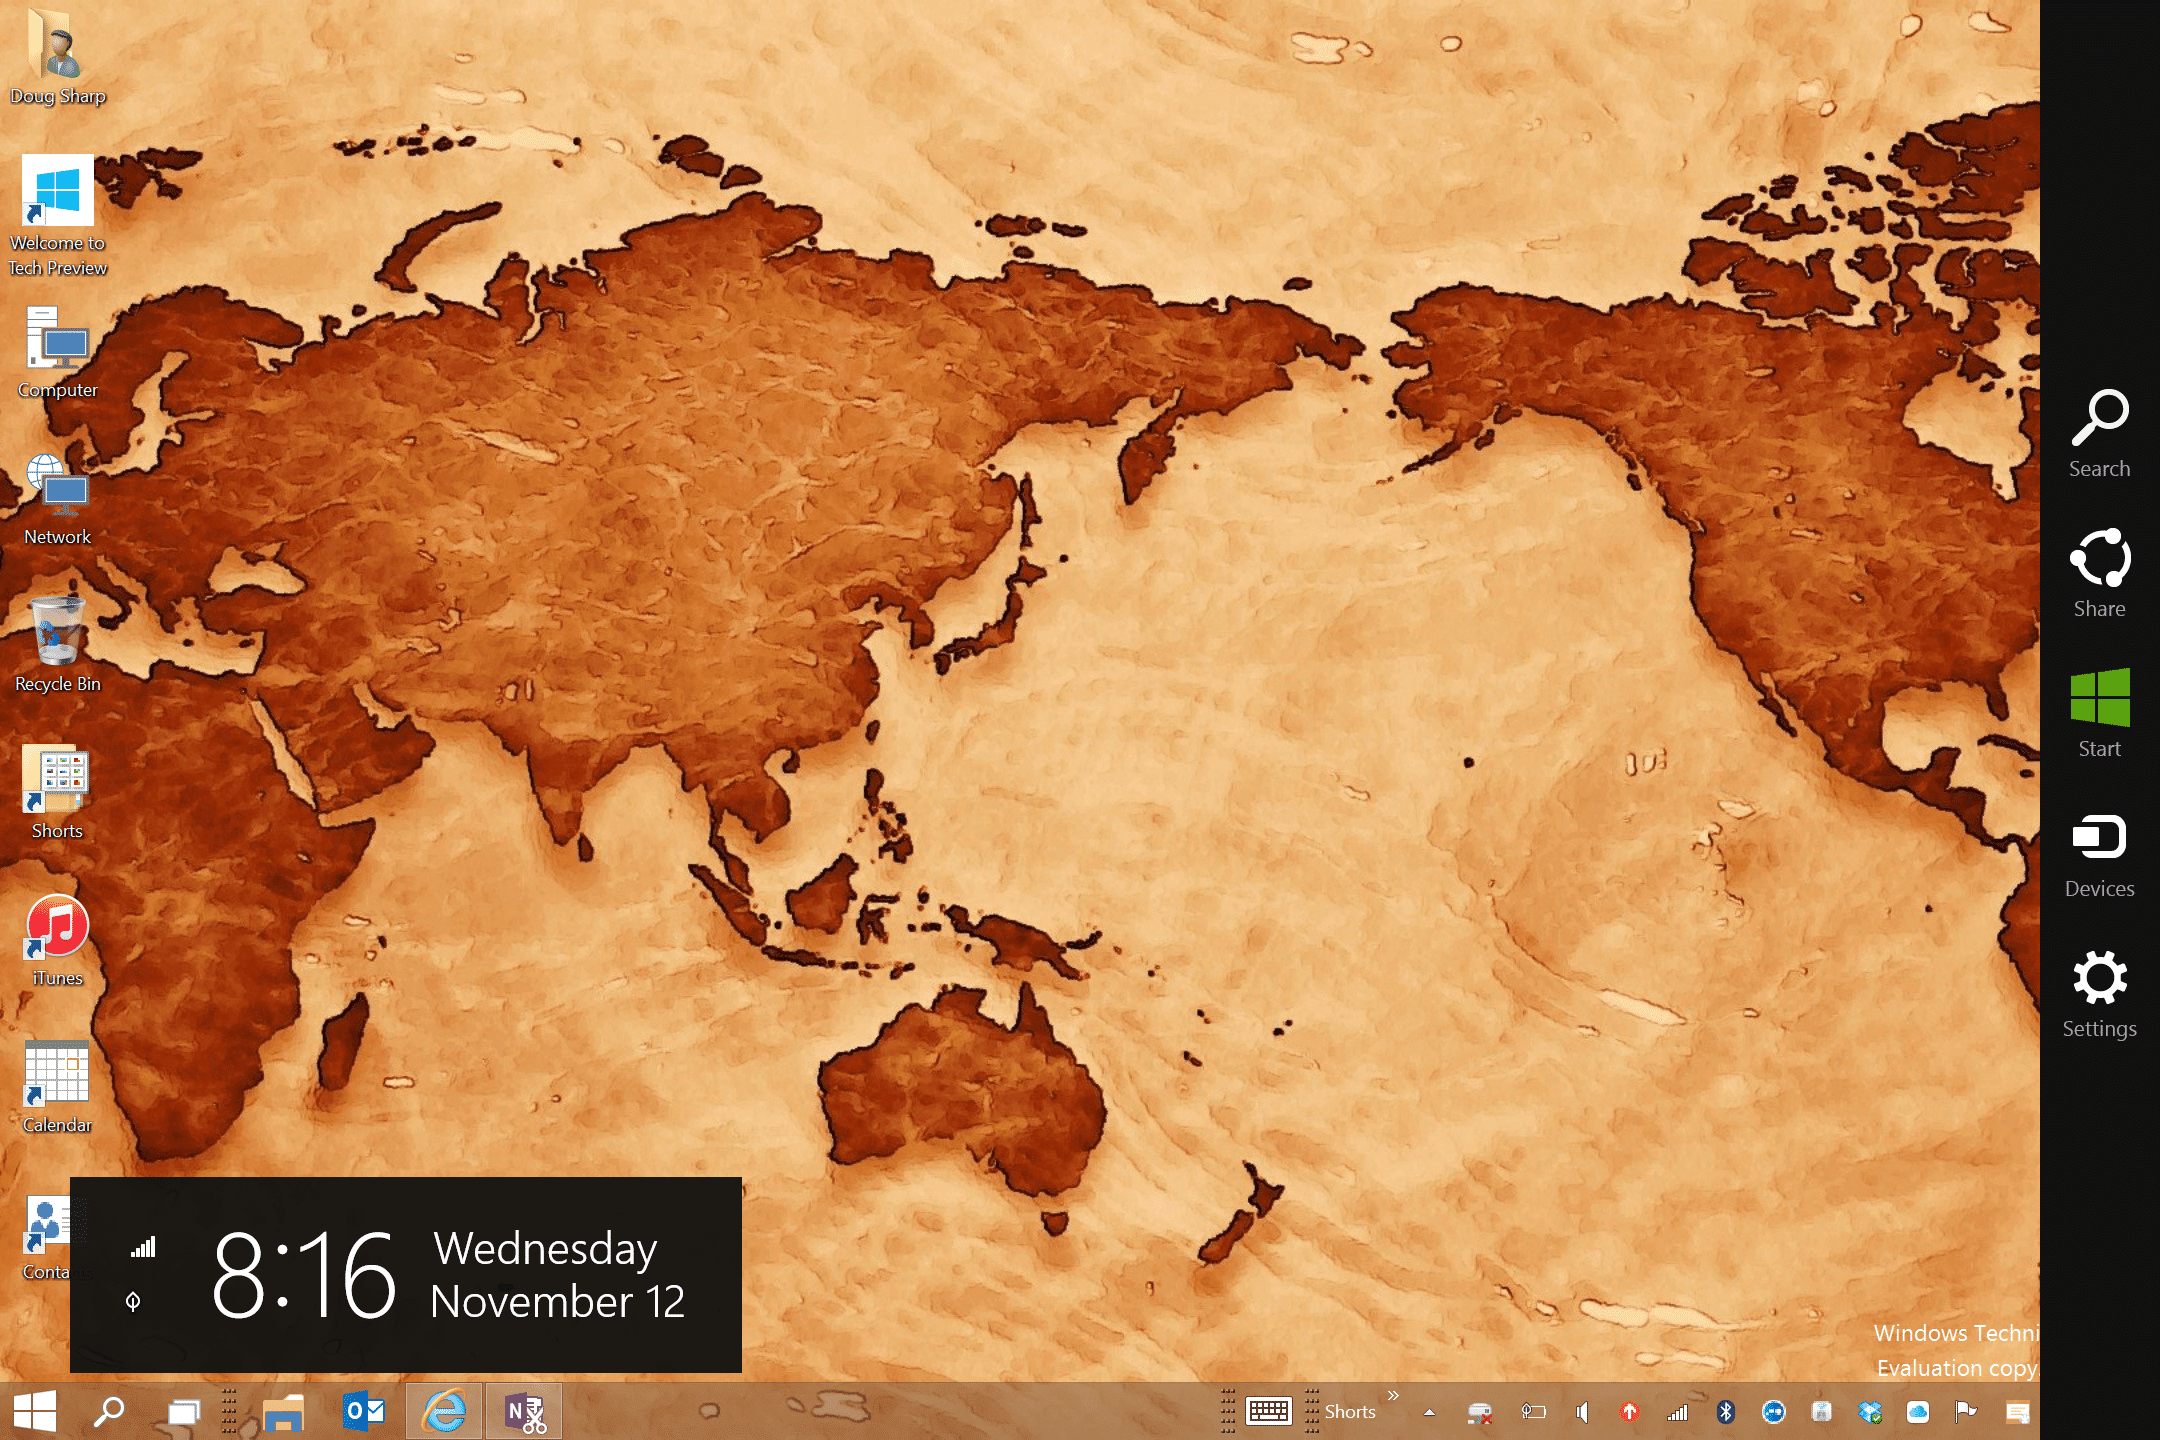Image resolution: width=2160 pixels, height=1440 pixels.
Task: Open the Action Center flag icon
Action: coord(1965,1411)
